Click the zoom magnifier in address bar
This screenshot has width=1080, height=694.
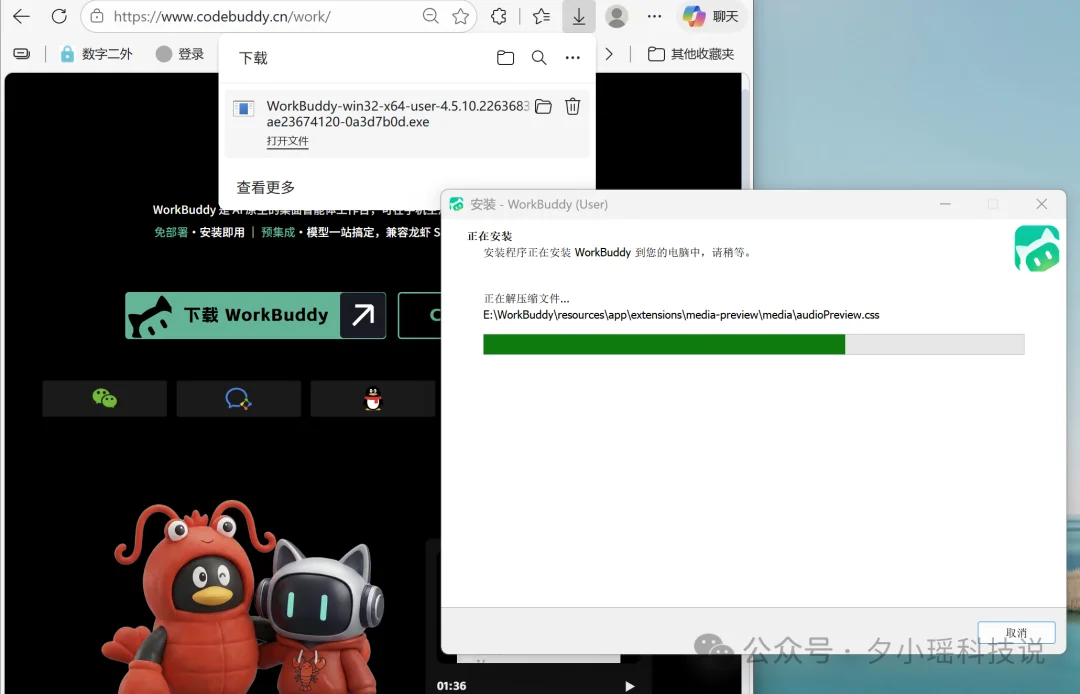[x=430, y=16]
